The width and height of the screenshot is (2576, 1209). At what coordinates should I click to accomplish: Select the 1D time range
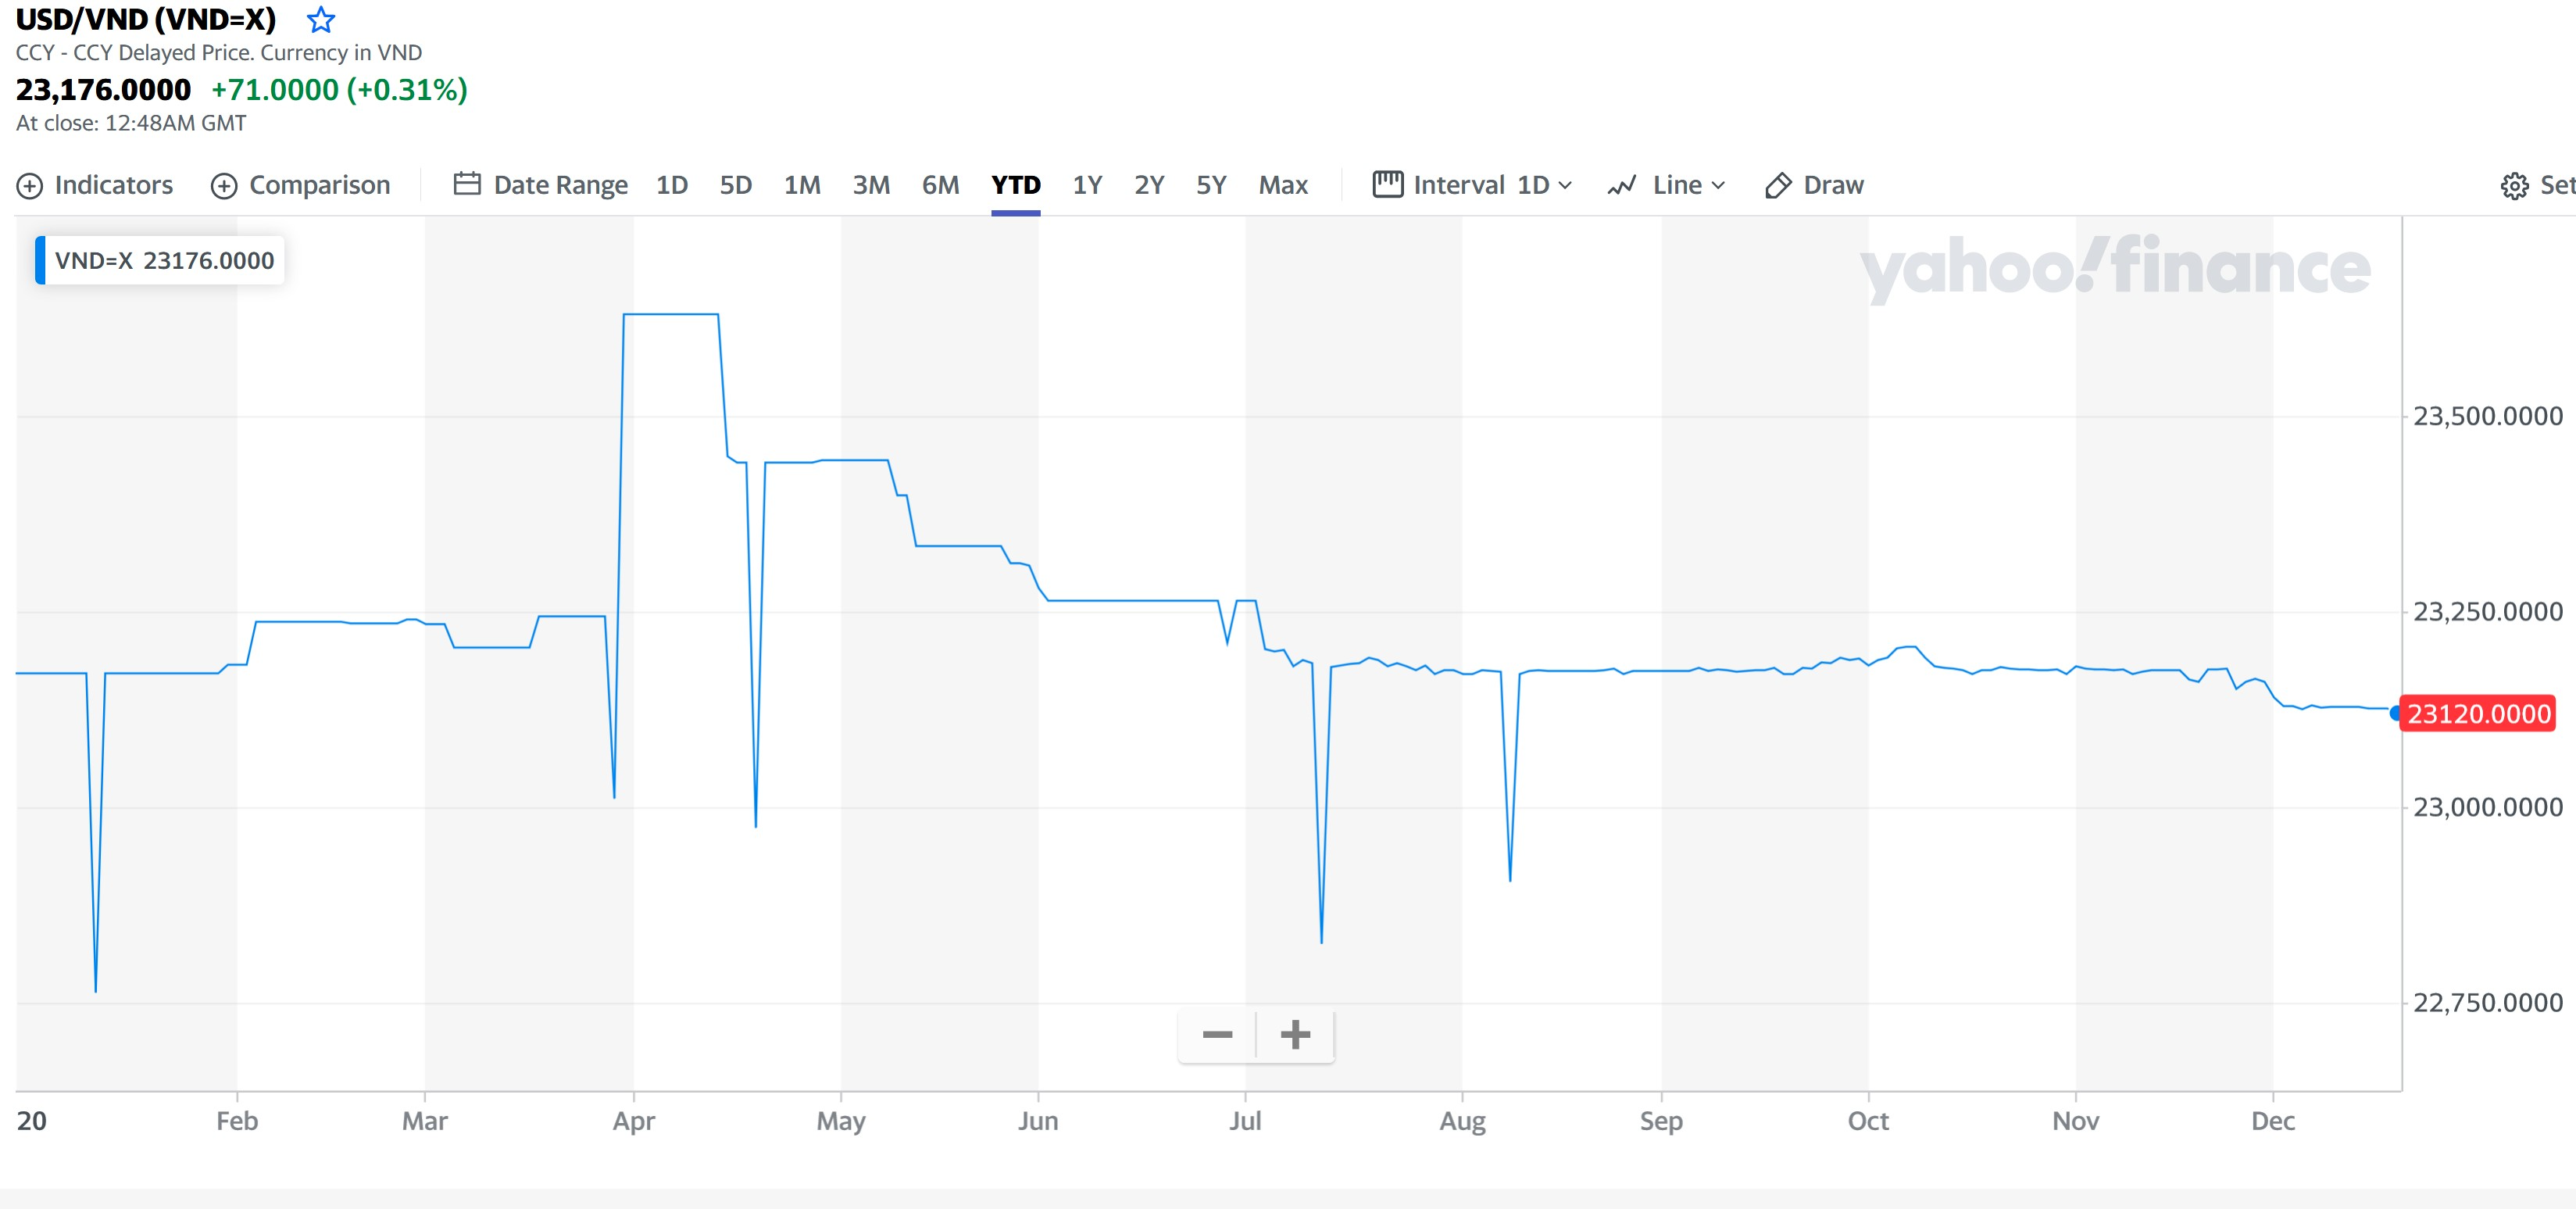point(671,185)
